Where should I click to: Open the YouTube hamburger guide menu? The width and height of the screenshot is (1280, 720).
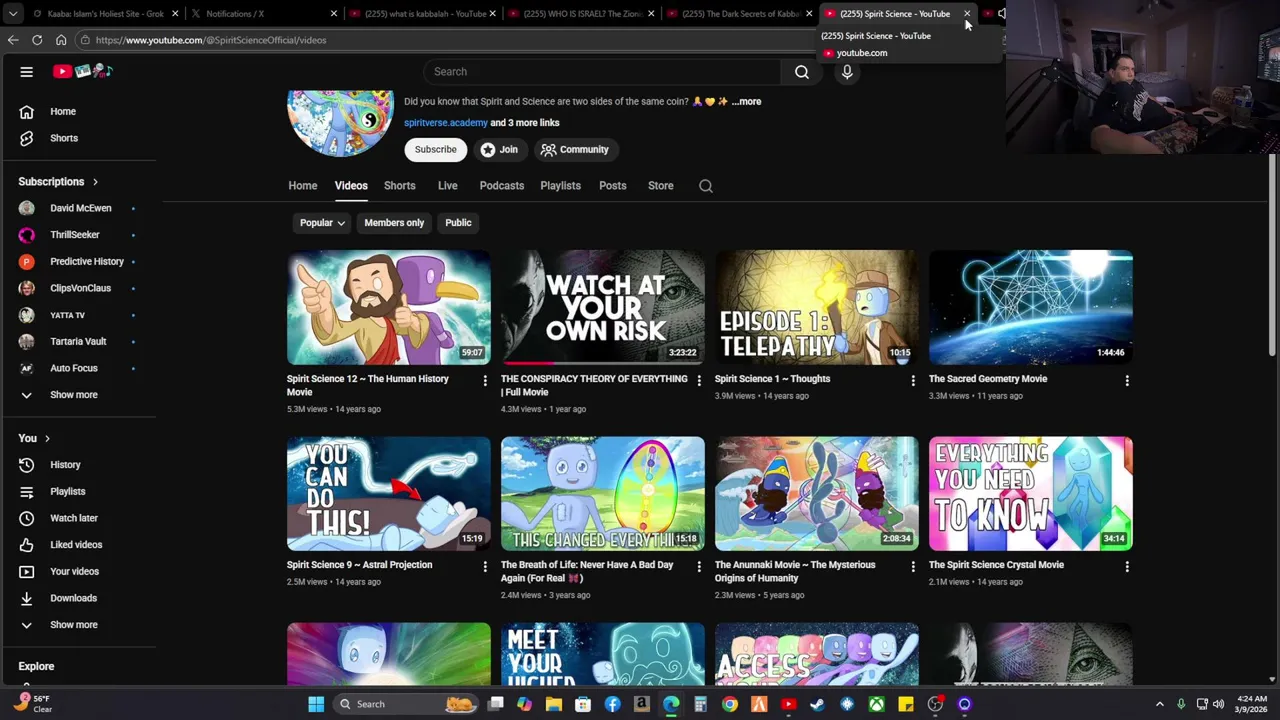(x=27, y=71)
